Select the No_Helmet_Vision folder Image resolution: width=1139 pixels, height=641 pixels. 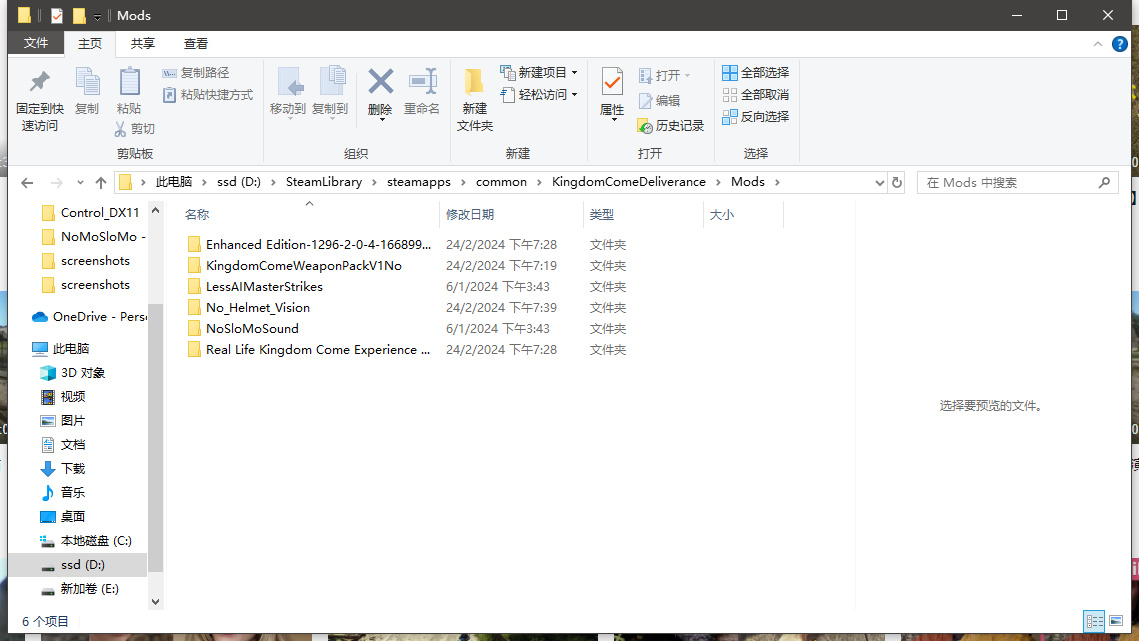[x=248, y=307]
